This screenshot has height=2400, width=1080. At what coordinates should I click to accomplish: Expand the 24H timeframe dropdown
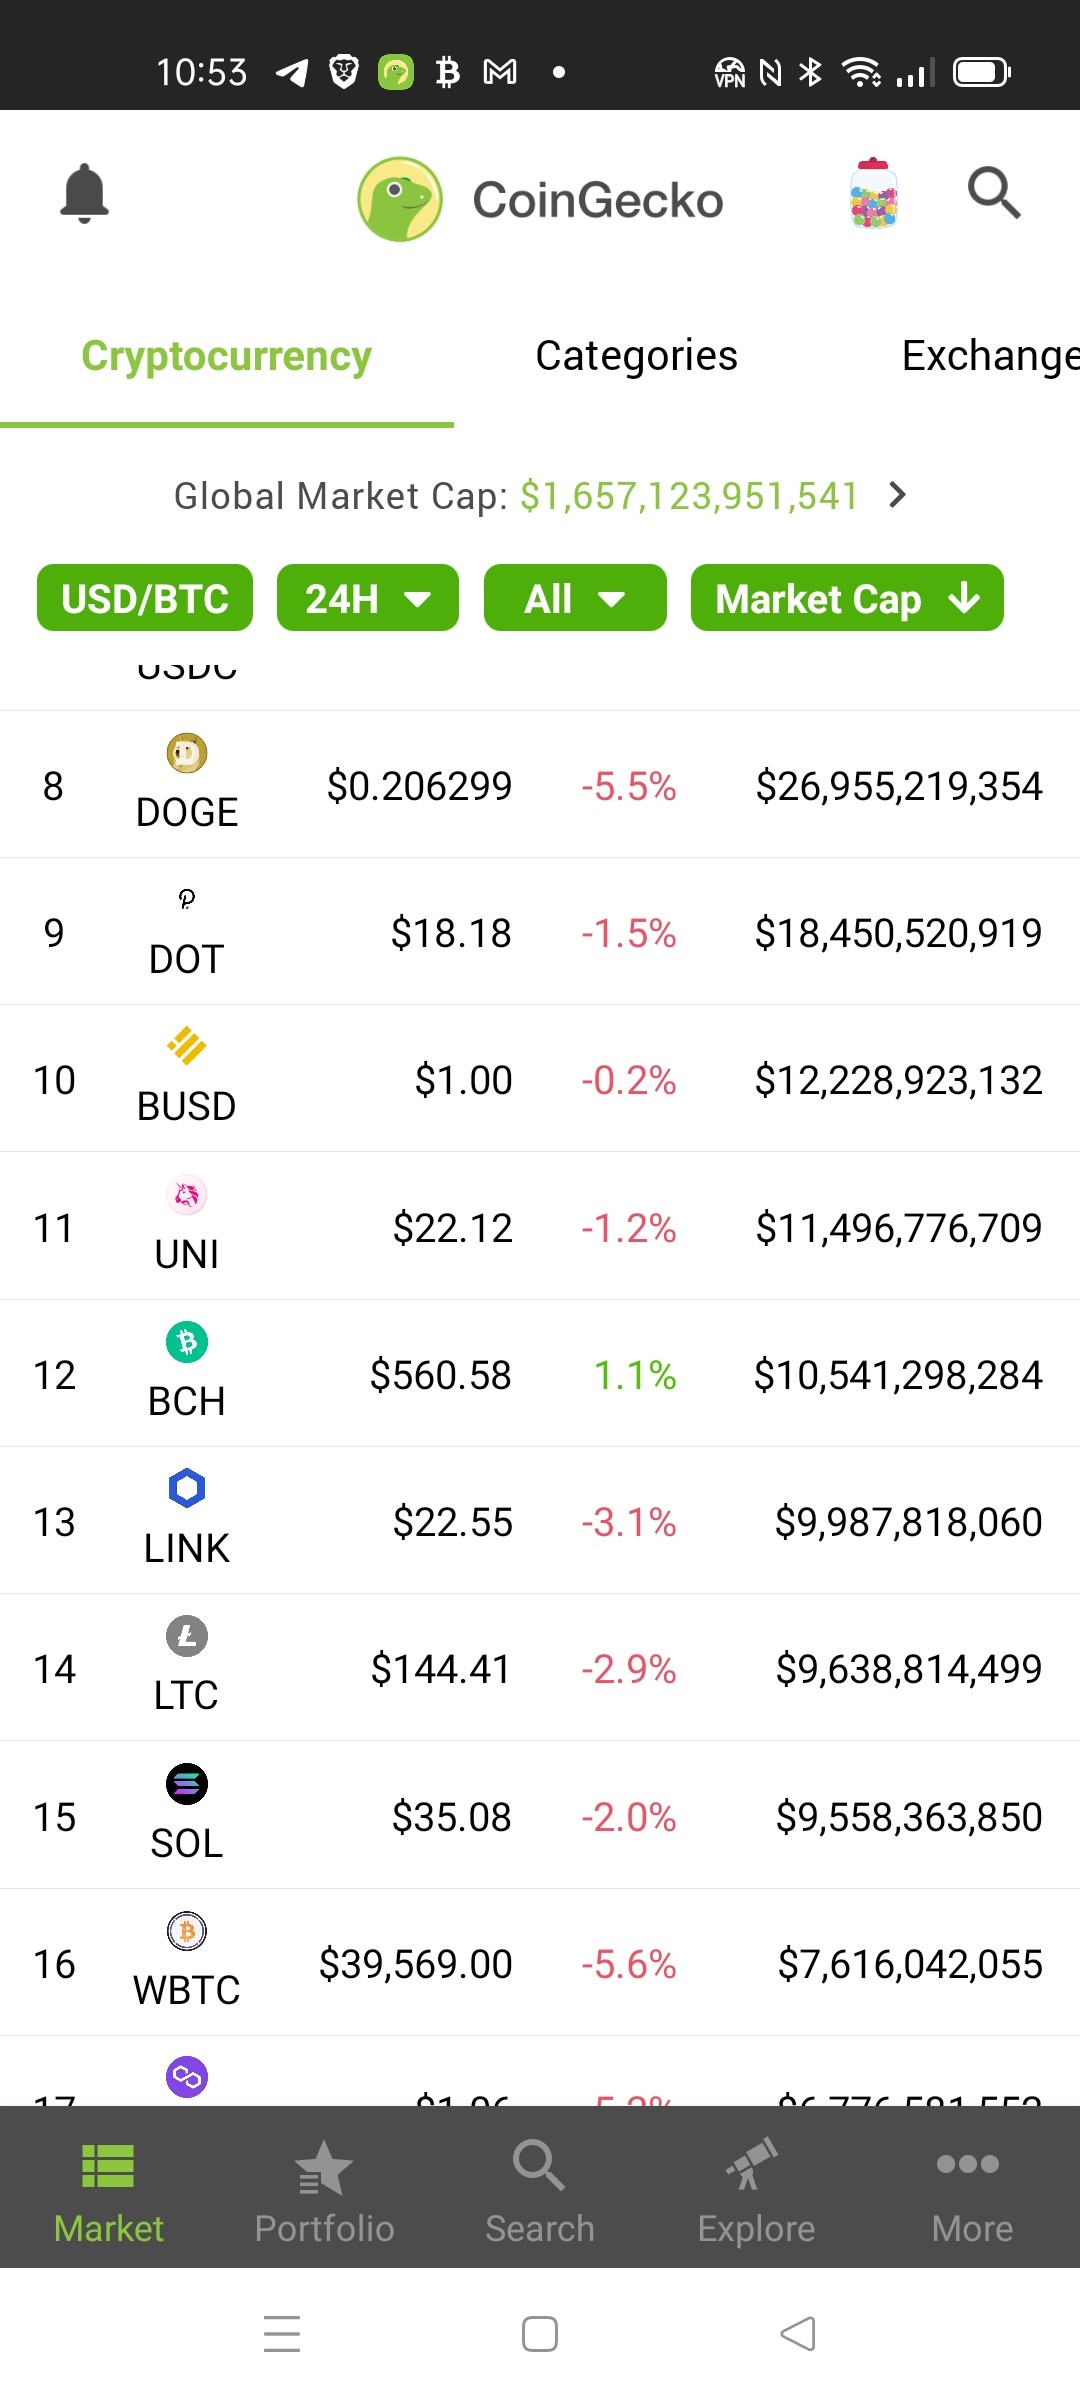tap(368, 598)
